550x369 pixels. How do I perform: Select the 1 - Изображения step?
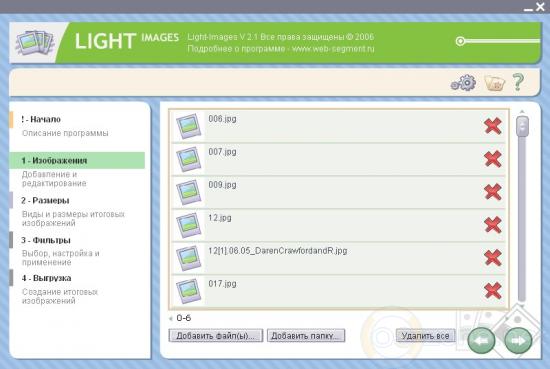point(77,161)
